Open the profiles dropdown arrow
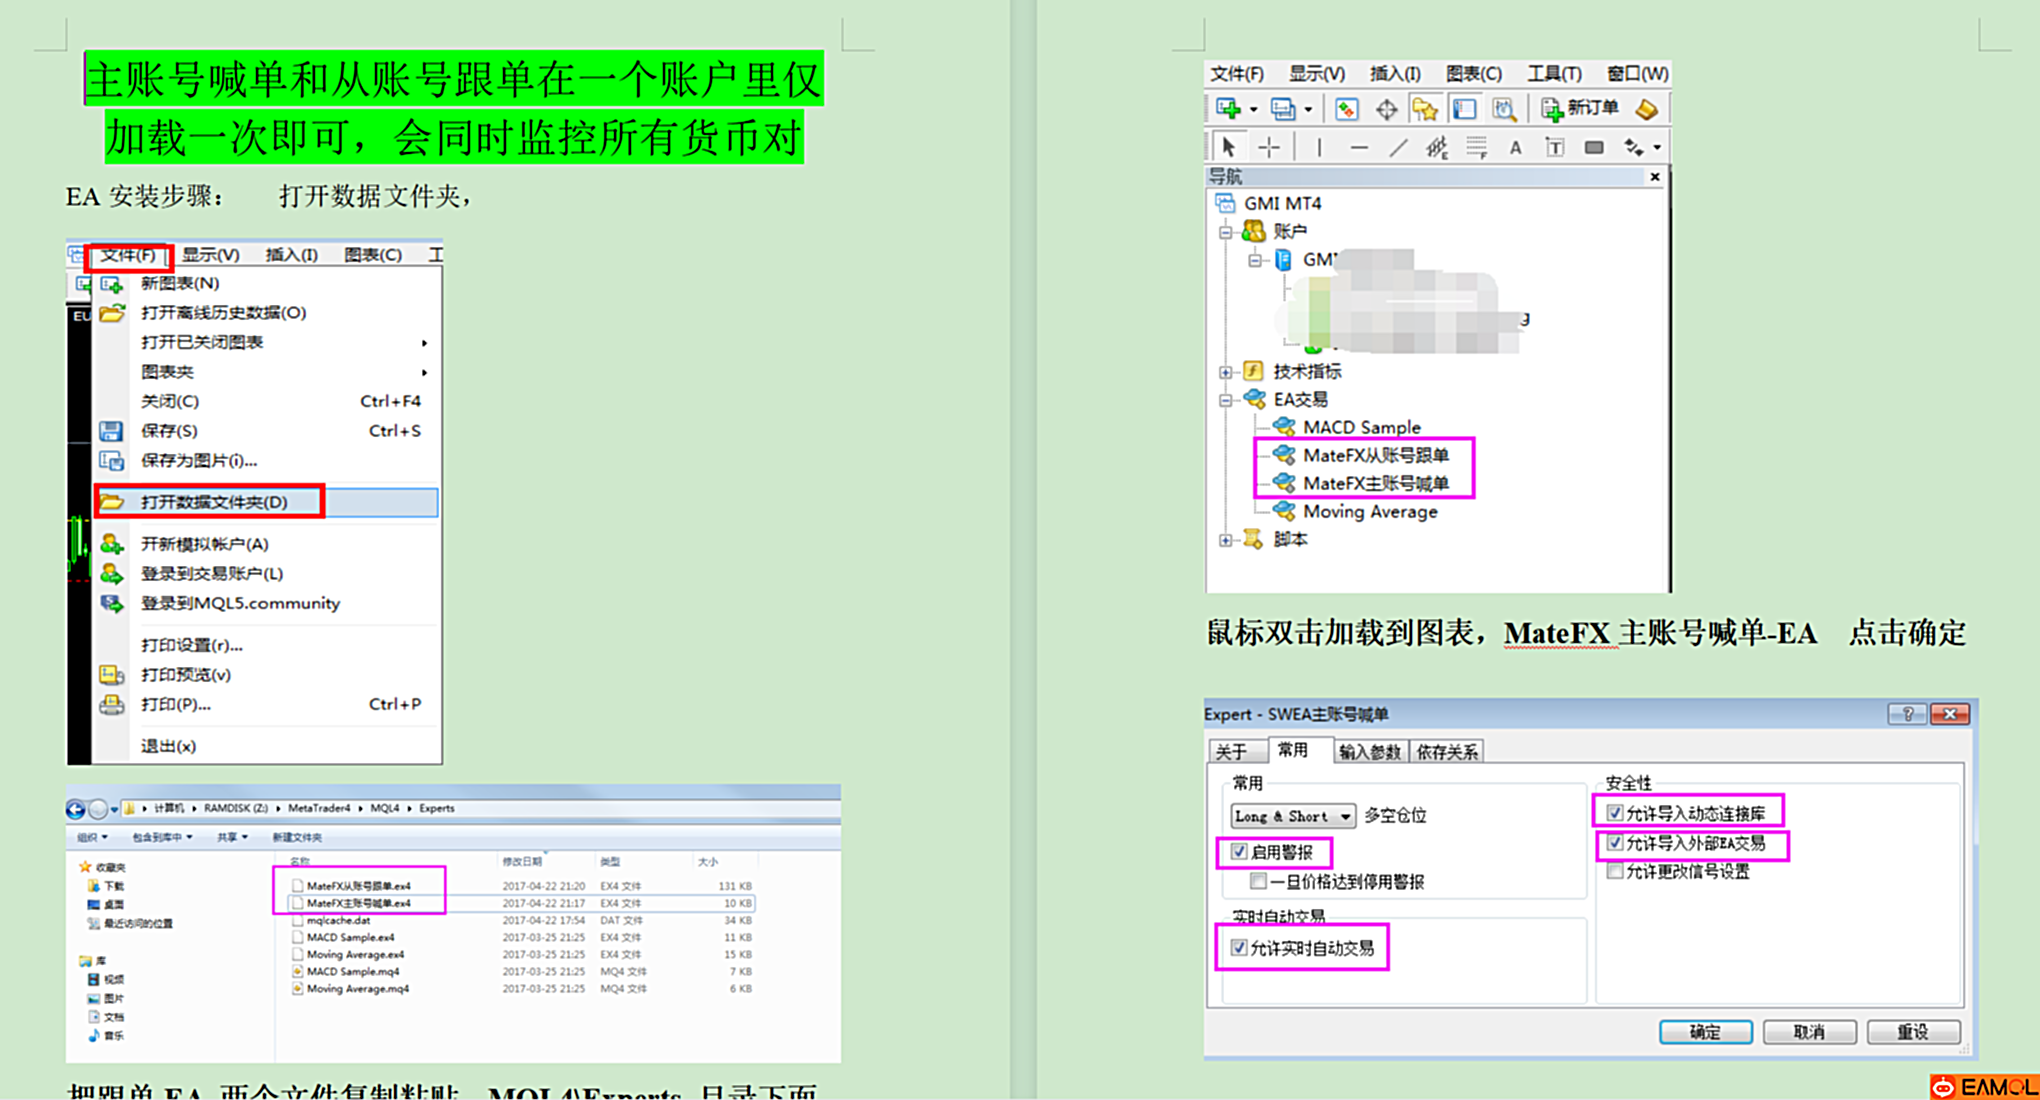 [x=1308, y=110]
